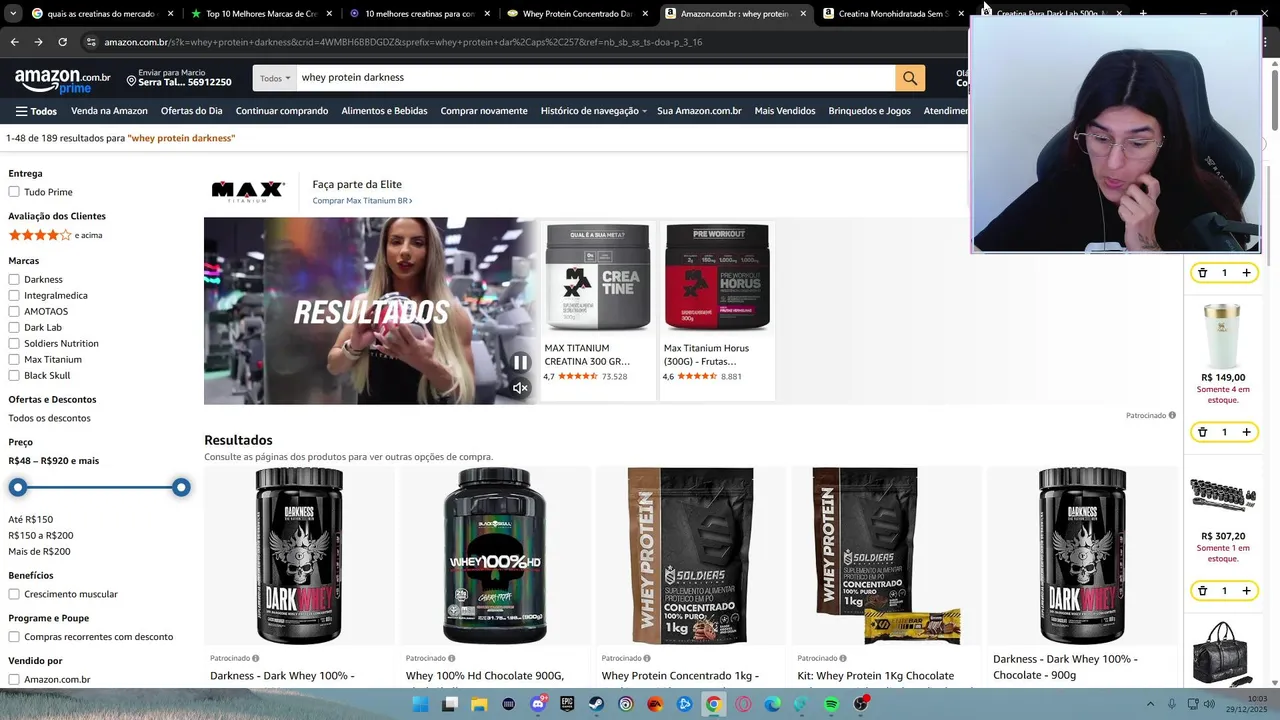
Task: Open Mais Vendidos nav item
Action: coord(785,111)
